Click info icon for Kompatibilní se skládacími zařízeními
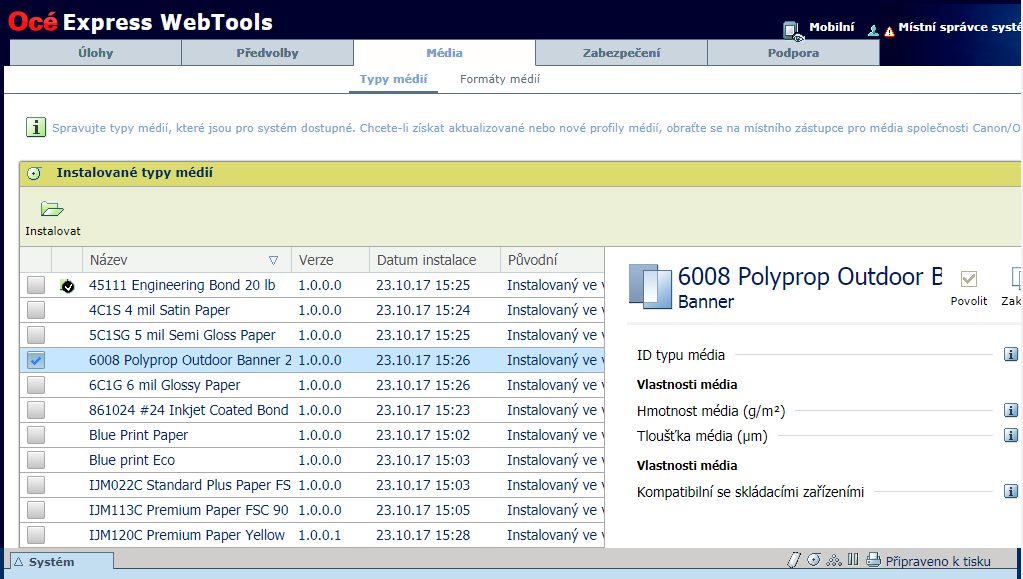The height and width of the screenshot is (579, 1023). coord(1011,492)
